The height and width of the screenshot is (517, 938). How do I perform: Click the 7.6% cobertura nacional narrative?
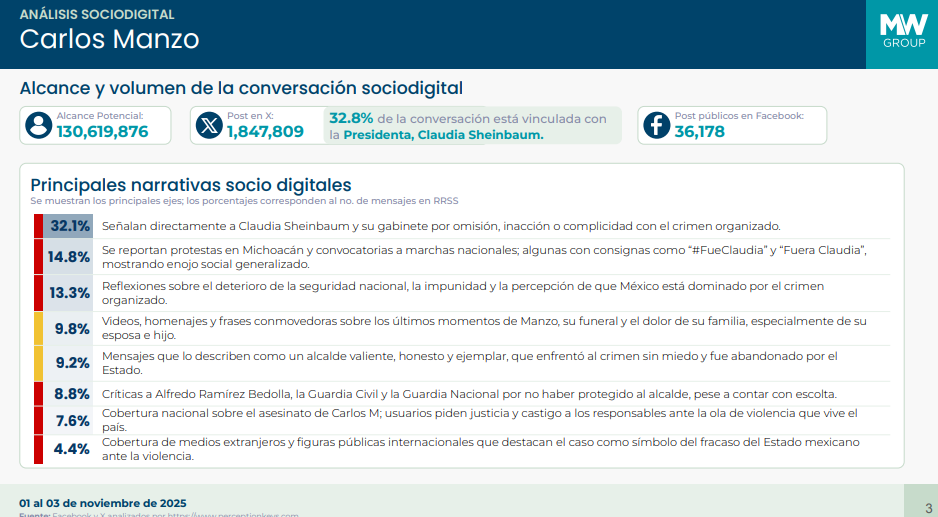[479, 419]
